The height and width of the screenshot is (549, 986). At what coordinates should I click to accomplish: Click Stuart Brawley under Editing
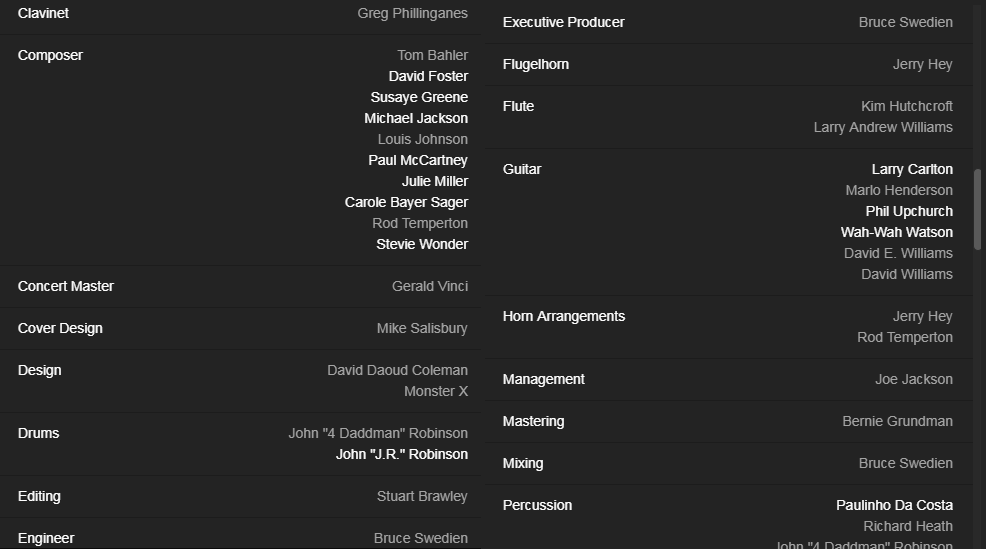coord(422,496)
